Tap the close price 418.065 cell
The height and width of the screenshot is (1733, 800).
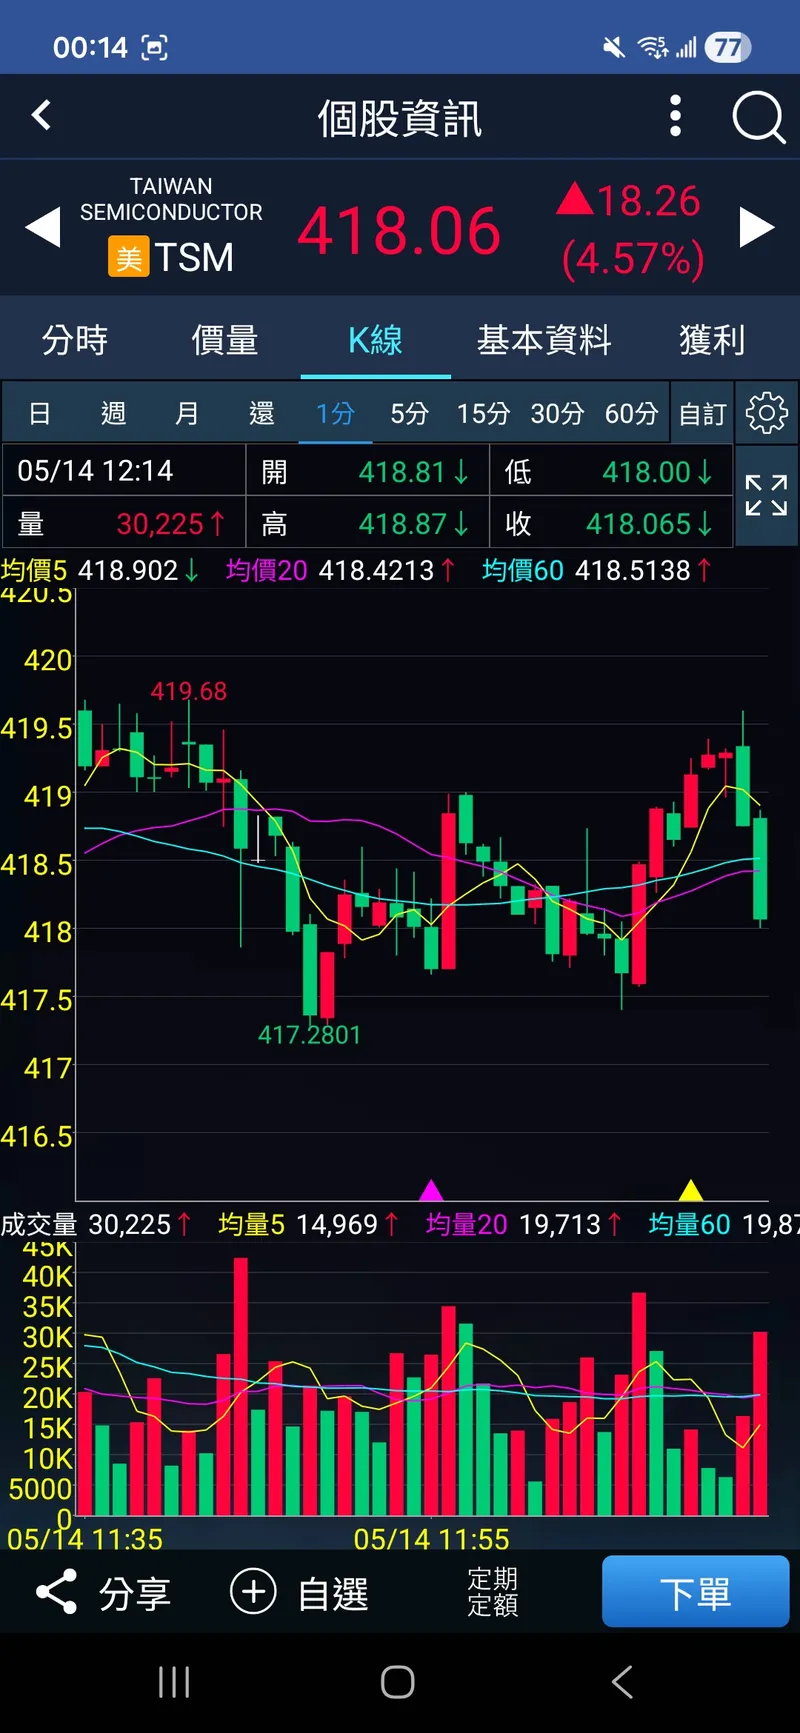point(611,522)
